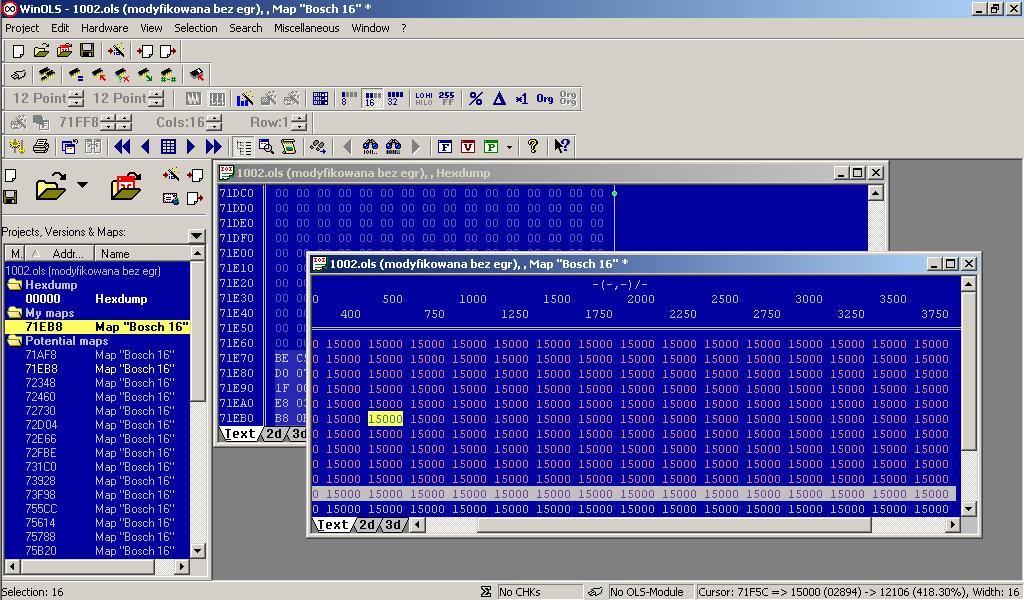
Task: Select potential map at address 731C0
Action: click(97, 467)
